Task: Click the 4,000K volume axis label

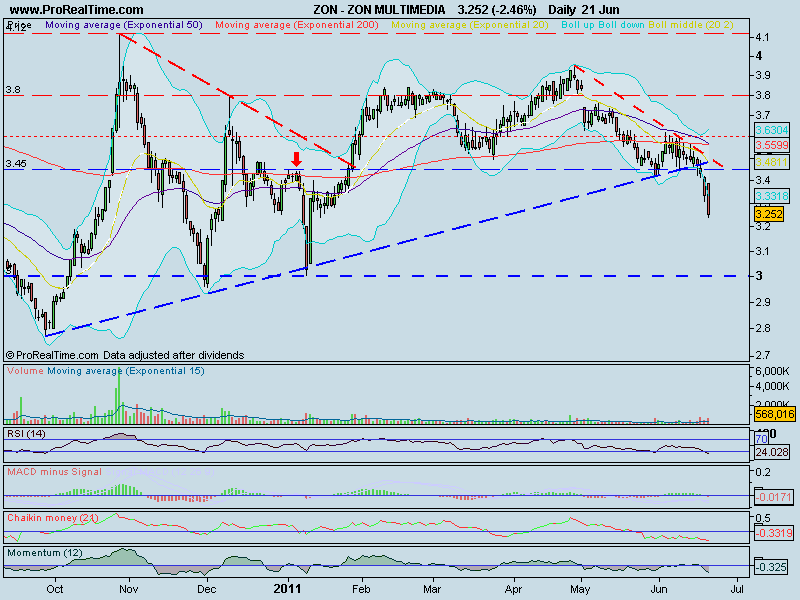Action: click(x=772, y=386)
